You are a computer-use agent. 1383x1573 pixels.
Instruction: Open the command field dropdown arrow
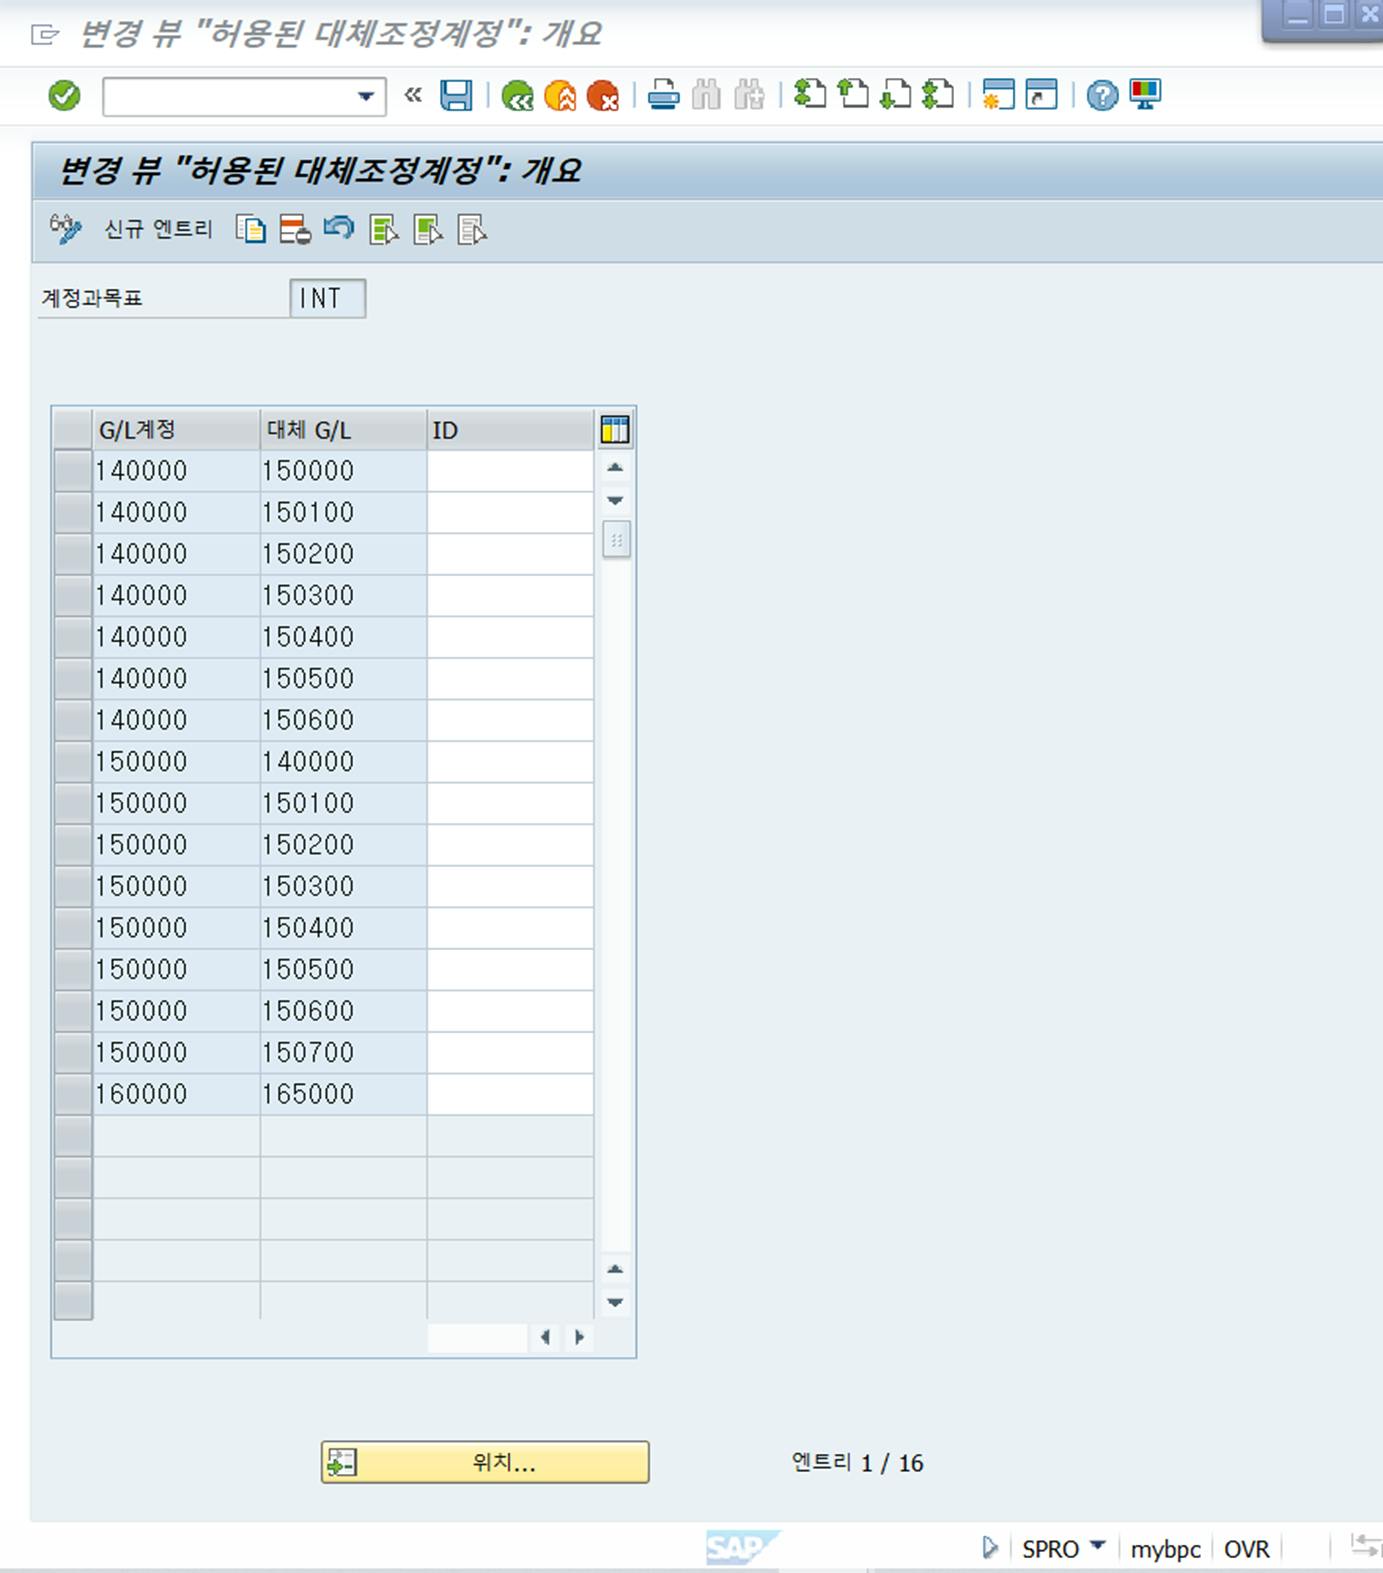(366, 97)
